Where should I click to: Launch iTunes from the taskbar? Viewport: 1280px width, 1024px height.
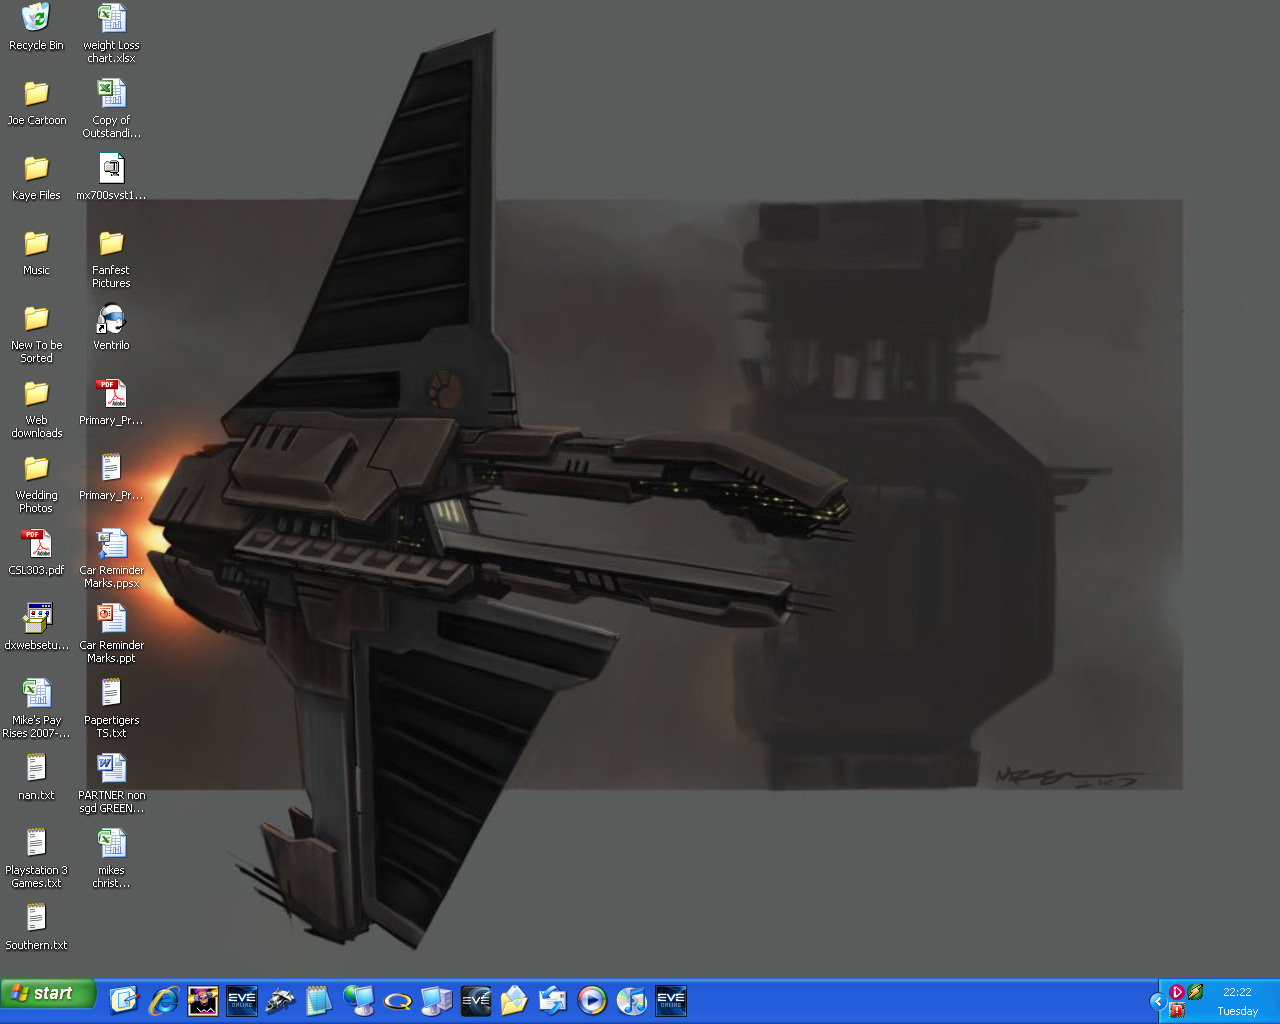pos(631,1000)
